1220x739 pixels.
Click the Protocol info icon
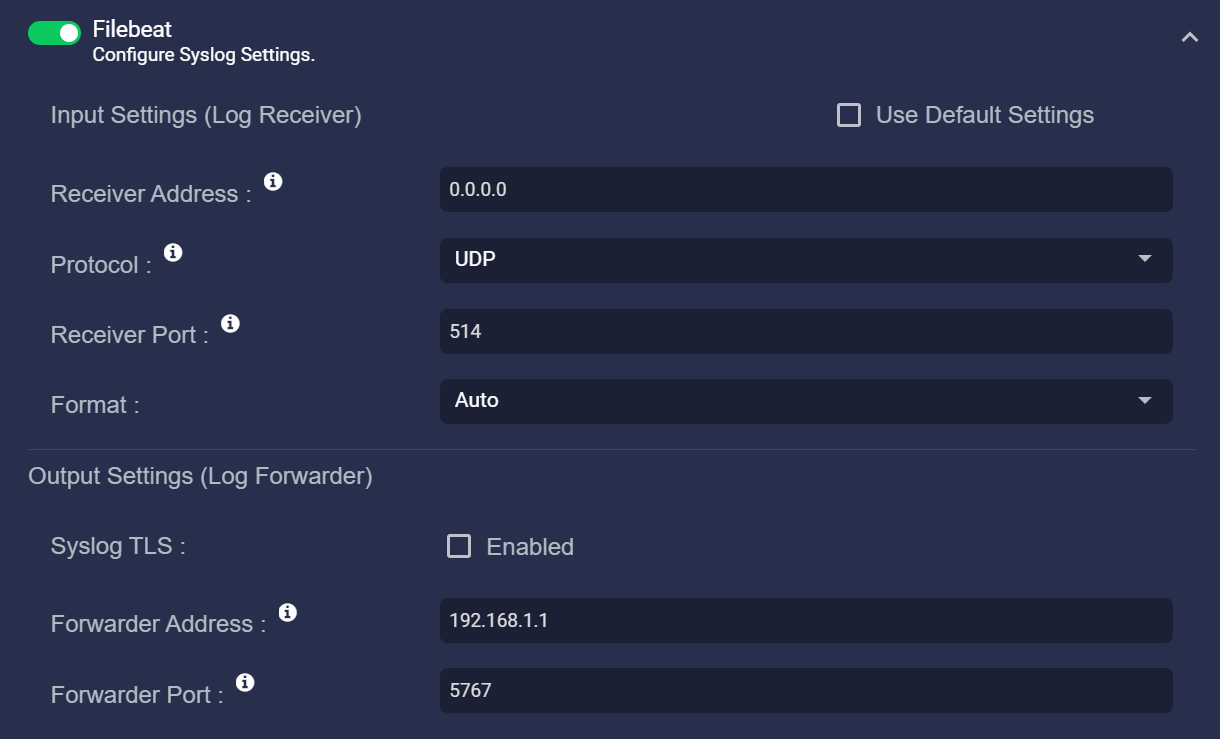[x=173, y=253]
